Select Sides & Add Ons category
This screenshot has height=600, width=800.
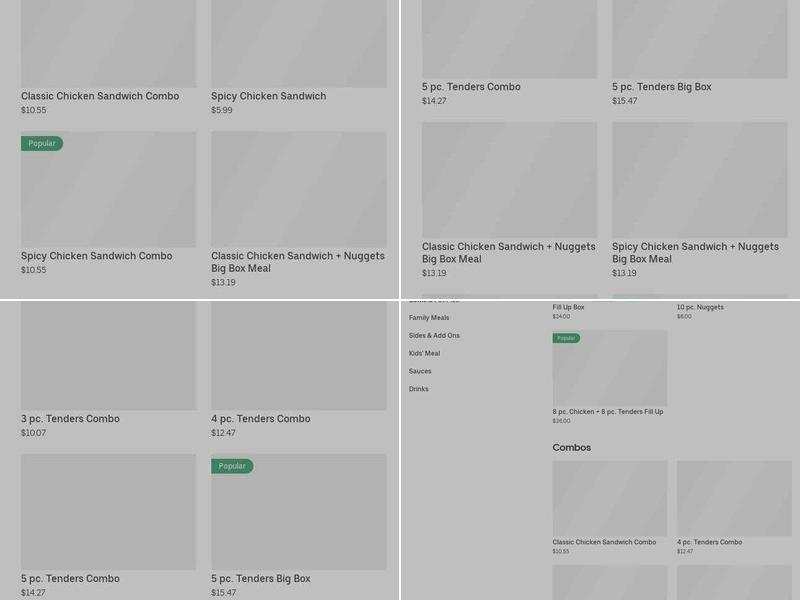434,336
